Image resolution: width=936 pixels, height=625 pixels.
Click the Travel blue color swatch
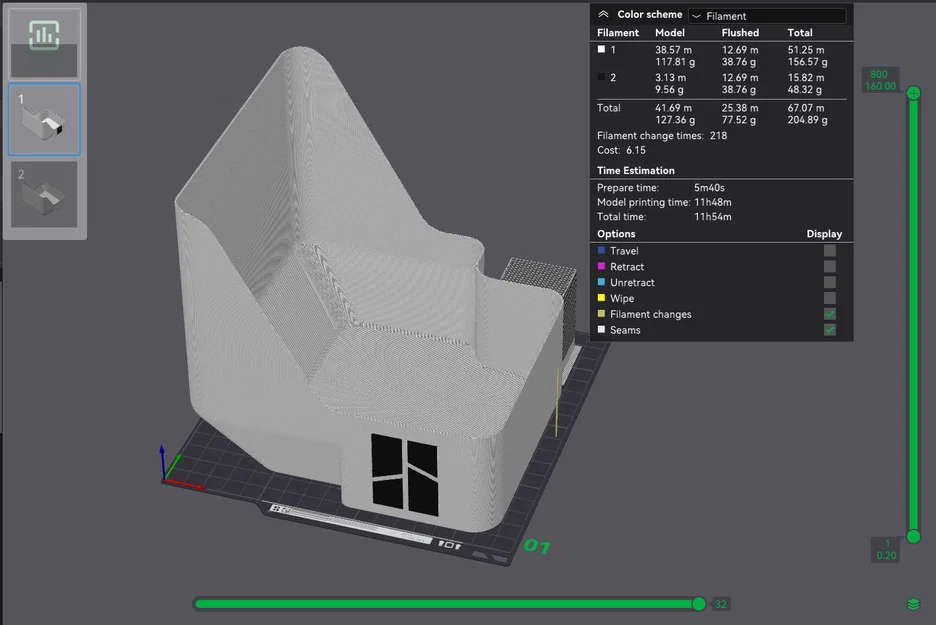601,250
